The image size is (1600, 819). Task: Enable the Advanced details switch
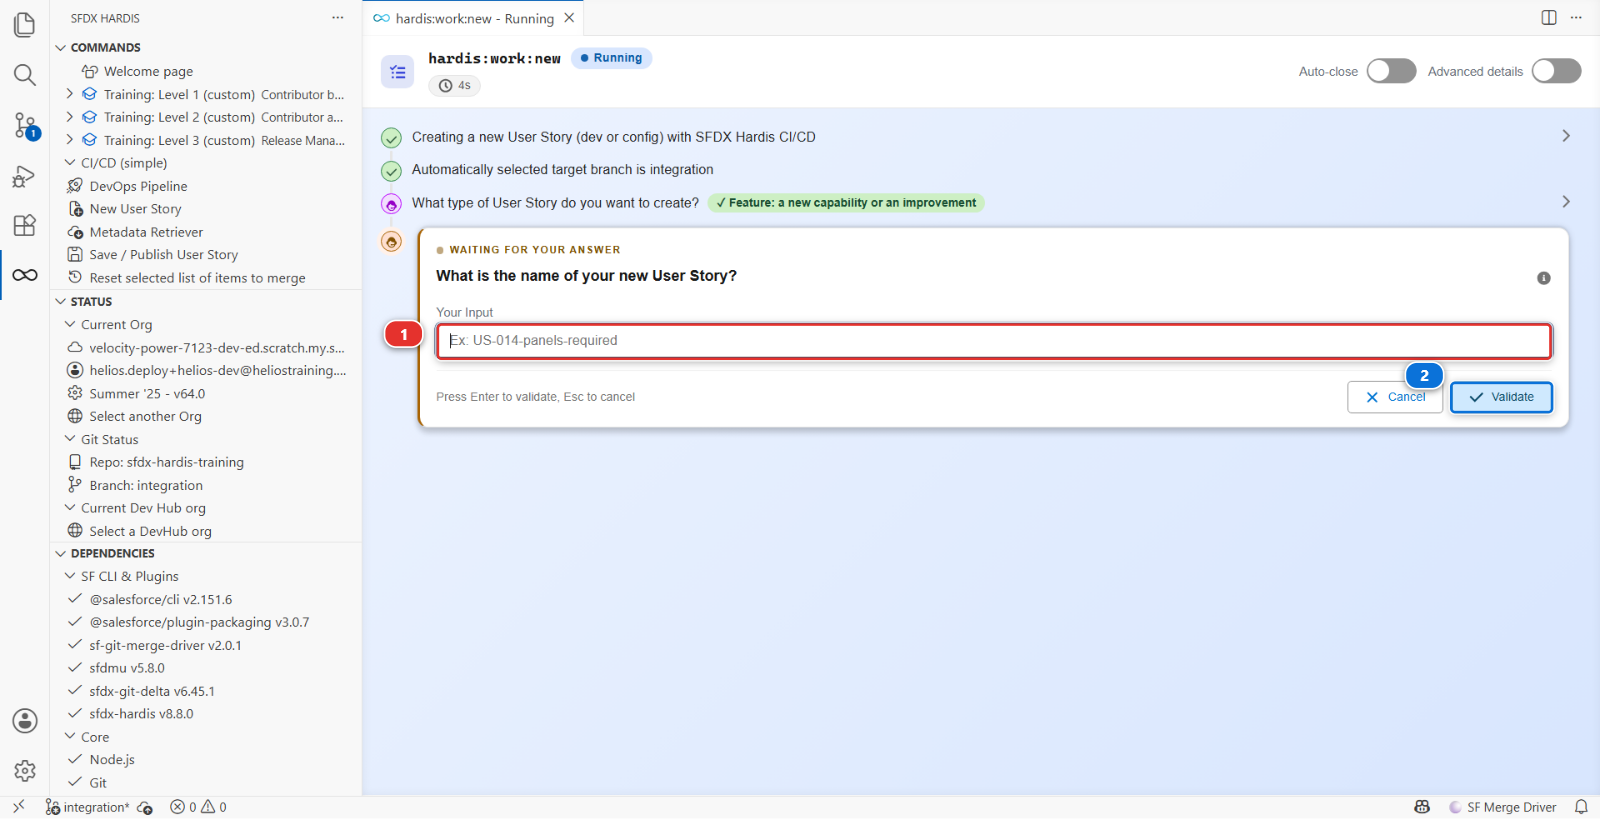[1556, 71]
